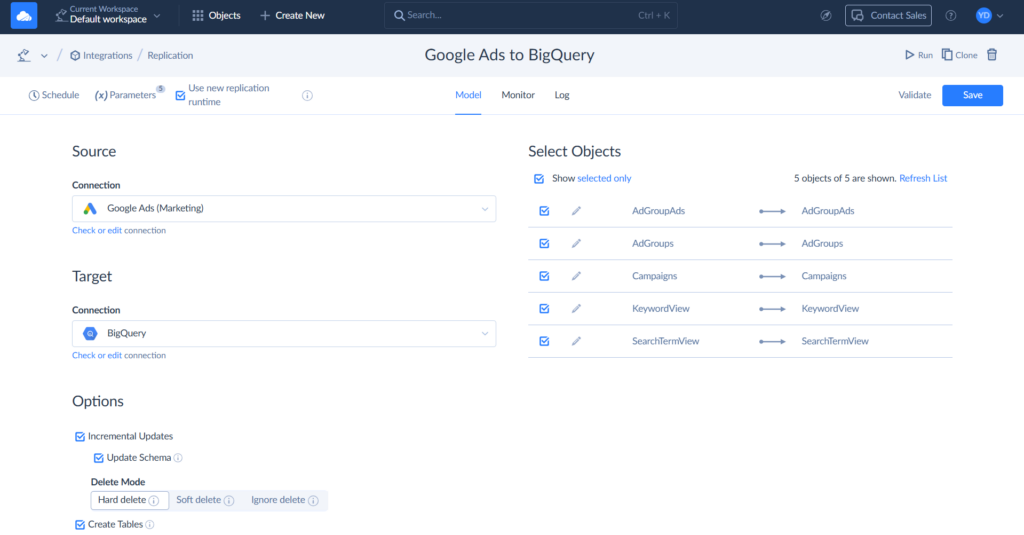This screenshot has width=1024, height=535.
Task: Select Hard delete mode
Action: coord(129,500)
